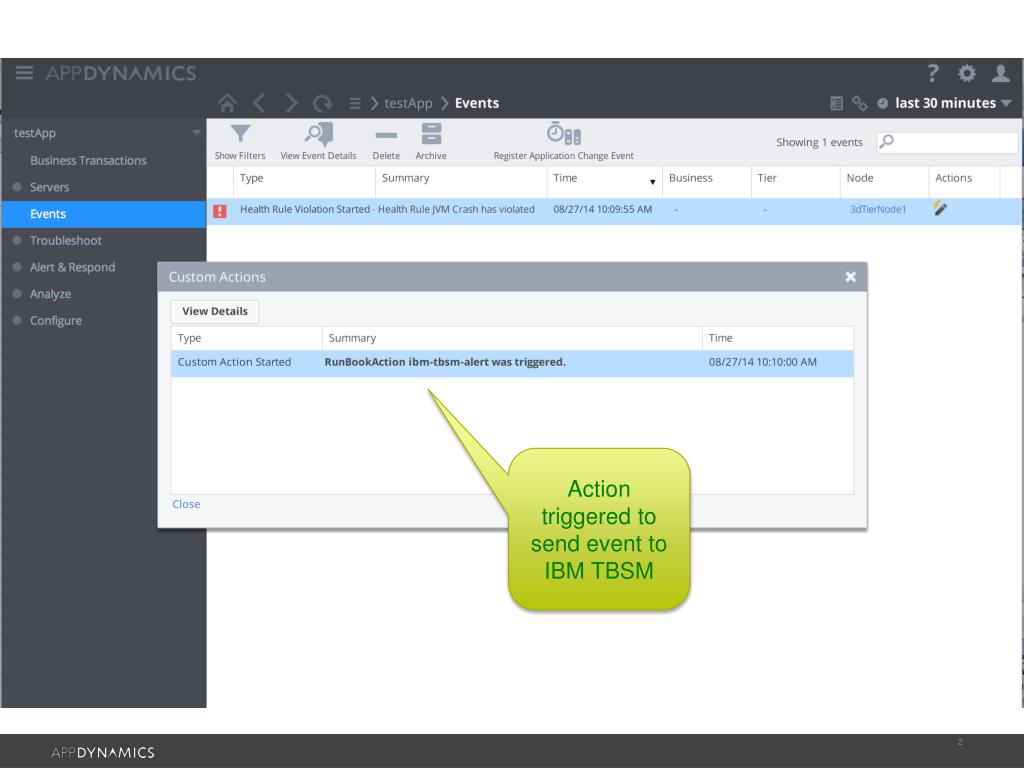Image resolution: width=1024 pixels, height=768 pixels.
Task: Refresh the page with the reload icon
Action: pyautogui.click(x=323, y=103)
